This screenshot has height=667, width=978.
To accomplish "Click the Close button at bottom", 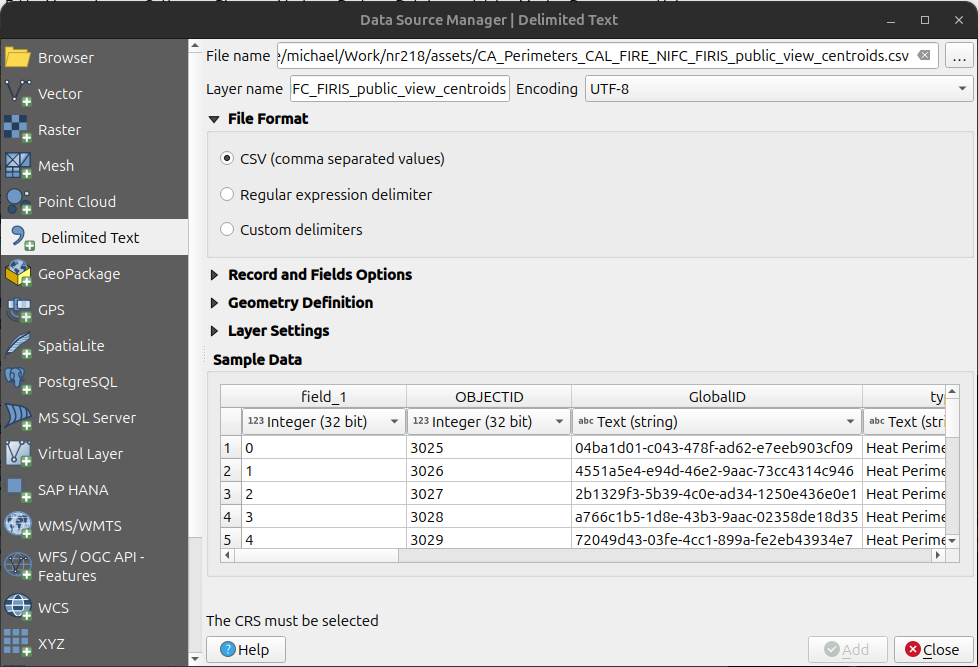I will click(932, 650).
